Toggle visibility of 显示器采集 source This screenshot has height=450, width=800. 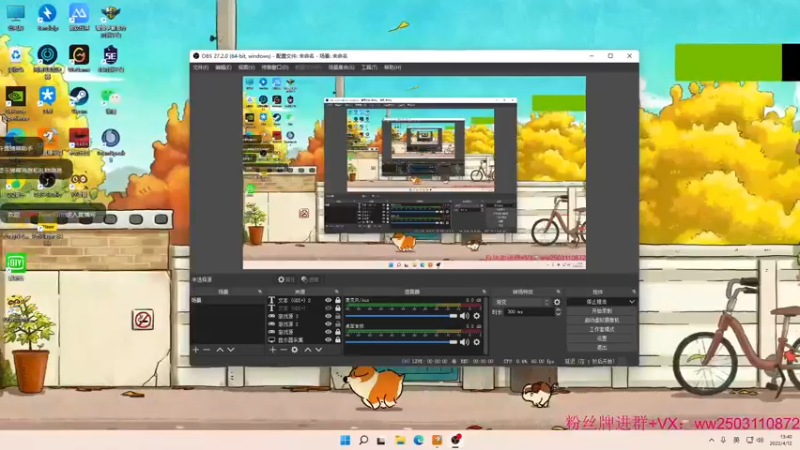click(329, 340)
